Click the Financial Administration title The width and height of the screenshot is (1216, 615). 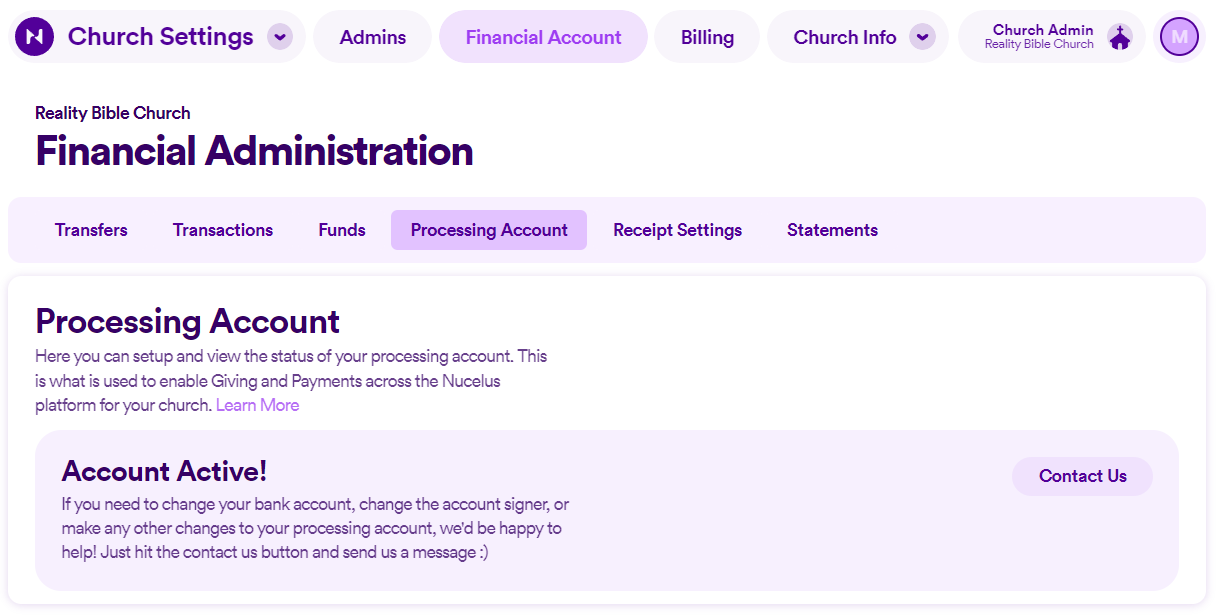[x=254, y=151]
